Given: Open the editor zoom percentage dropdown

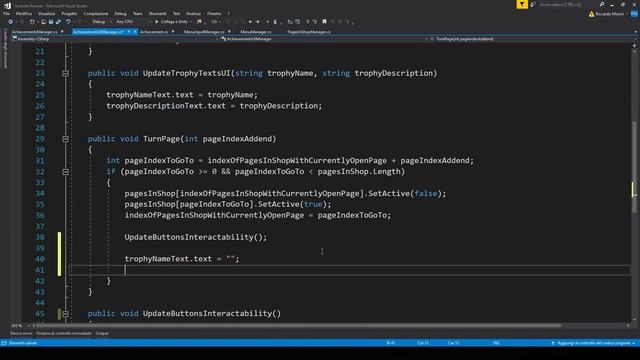Looking at the screenshot, I should [20, 325].
